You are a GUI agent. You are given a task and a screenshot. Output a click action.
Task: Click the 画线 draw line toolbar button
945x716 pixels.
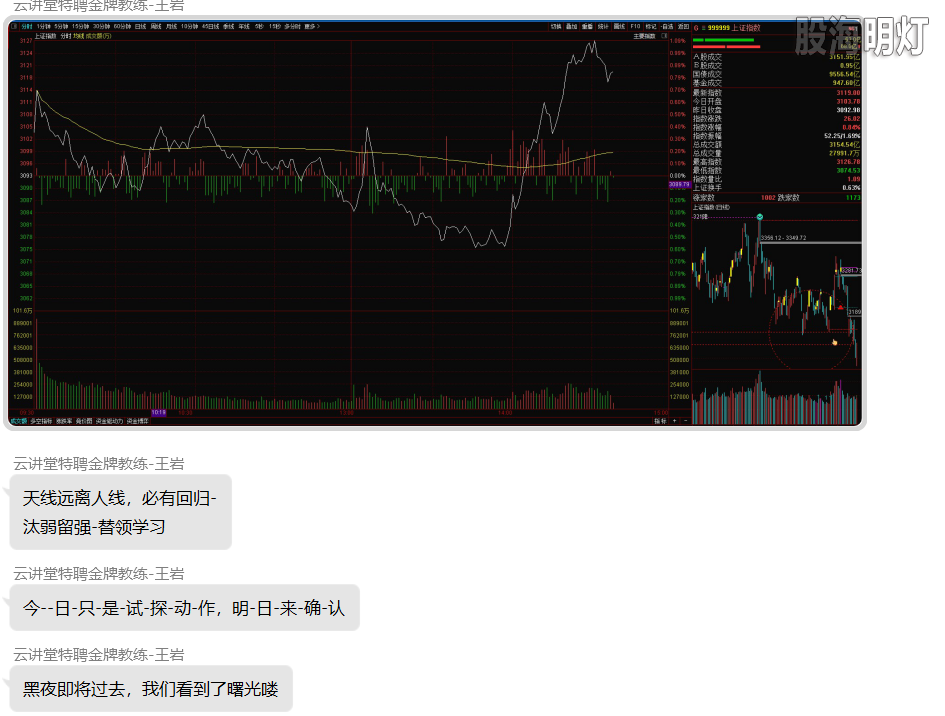(620, 27)
